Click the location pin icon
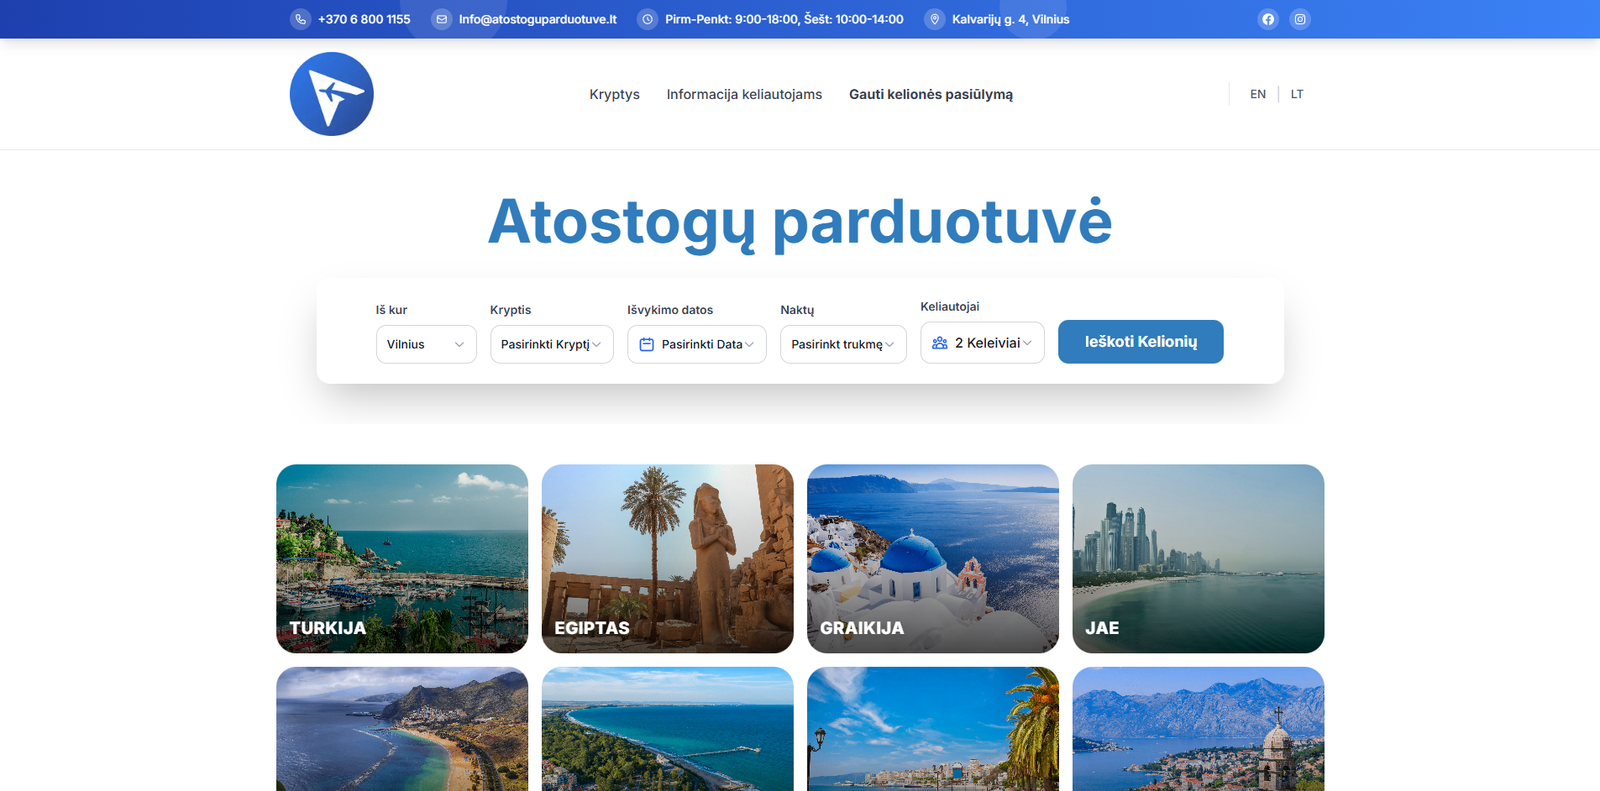This screenshot has height=791, width=1600. click(x=934, y=19)
